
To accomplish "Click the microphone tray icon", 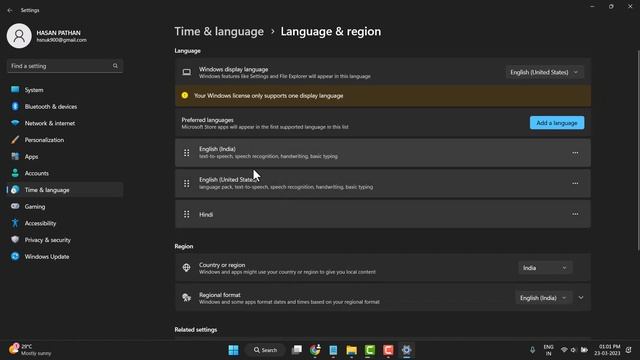I will (x=532, y=350).
